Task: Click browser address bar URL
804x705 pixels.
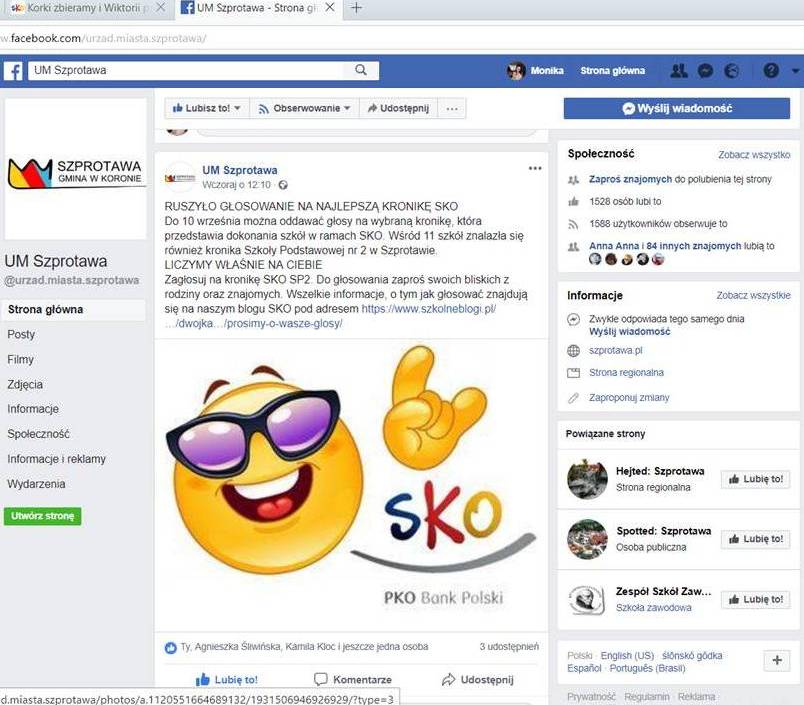Action: [x=103, y=38]
